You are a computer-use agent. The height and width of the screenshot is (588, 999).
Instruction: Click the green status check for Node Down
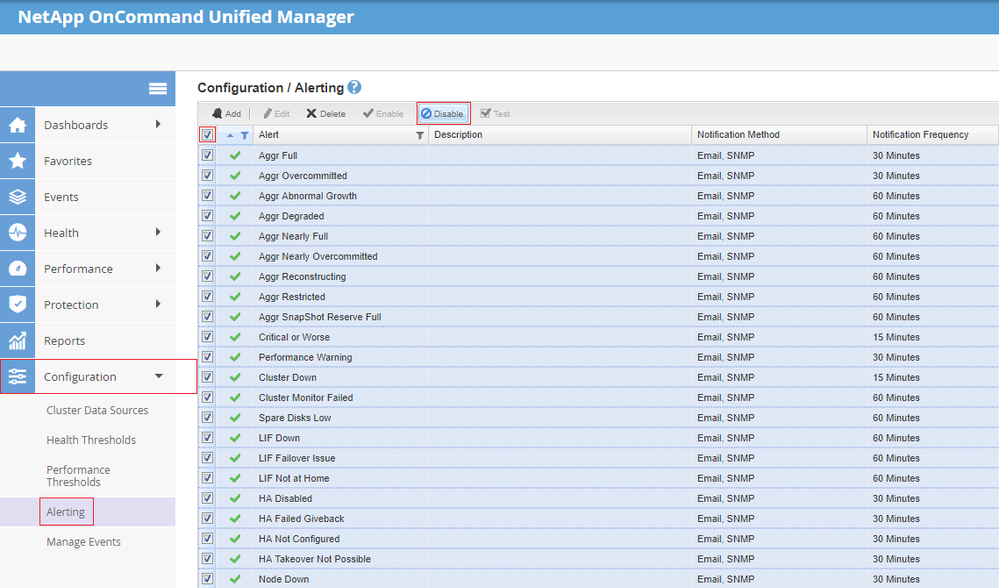[x=235, y=579]
